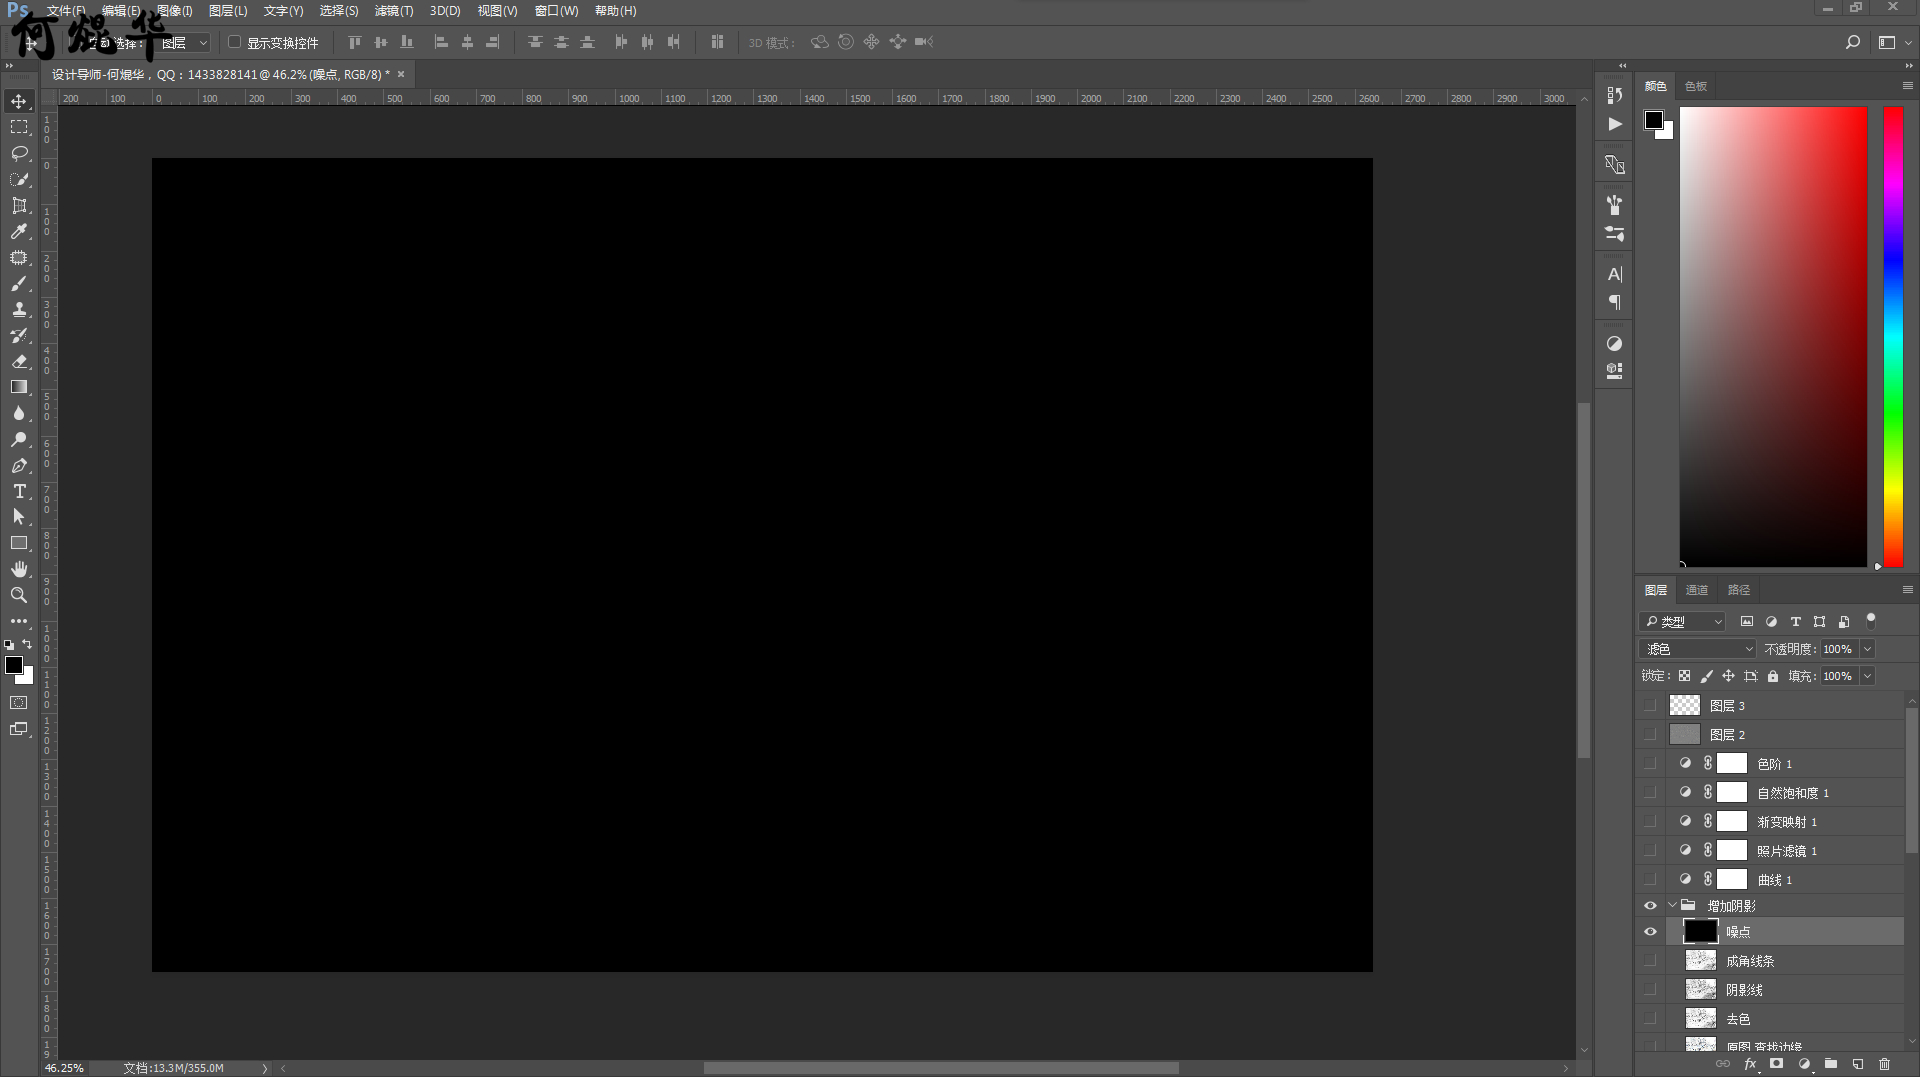Viewport: 1920px width, 1077px height.
Task: Open the opacity 100% dropdown arrow
Action: (1867, 649)
